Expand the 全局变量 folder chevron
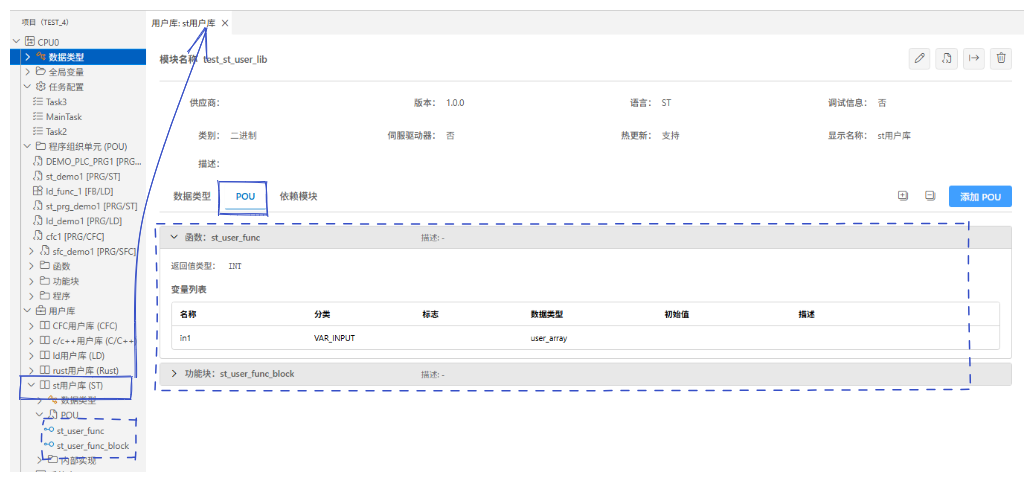 (x=28, y=72)
